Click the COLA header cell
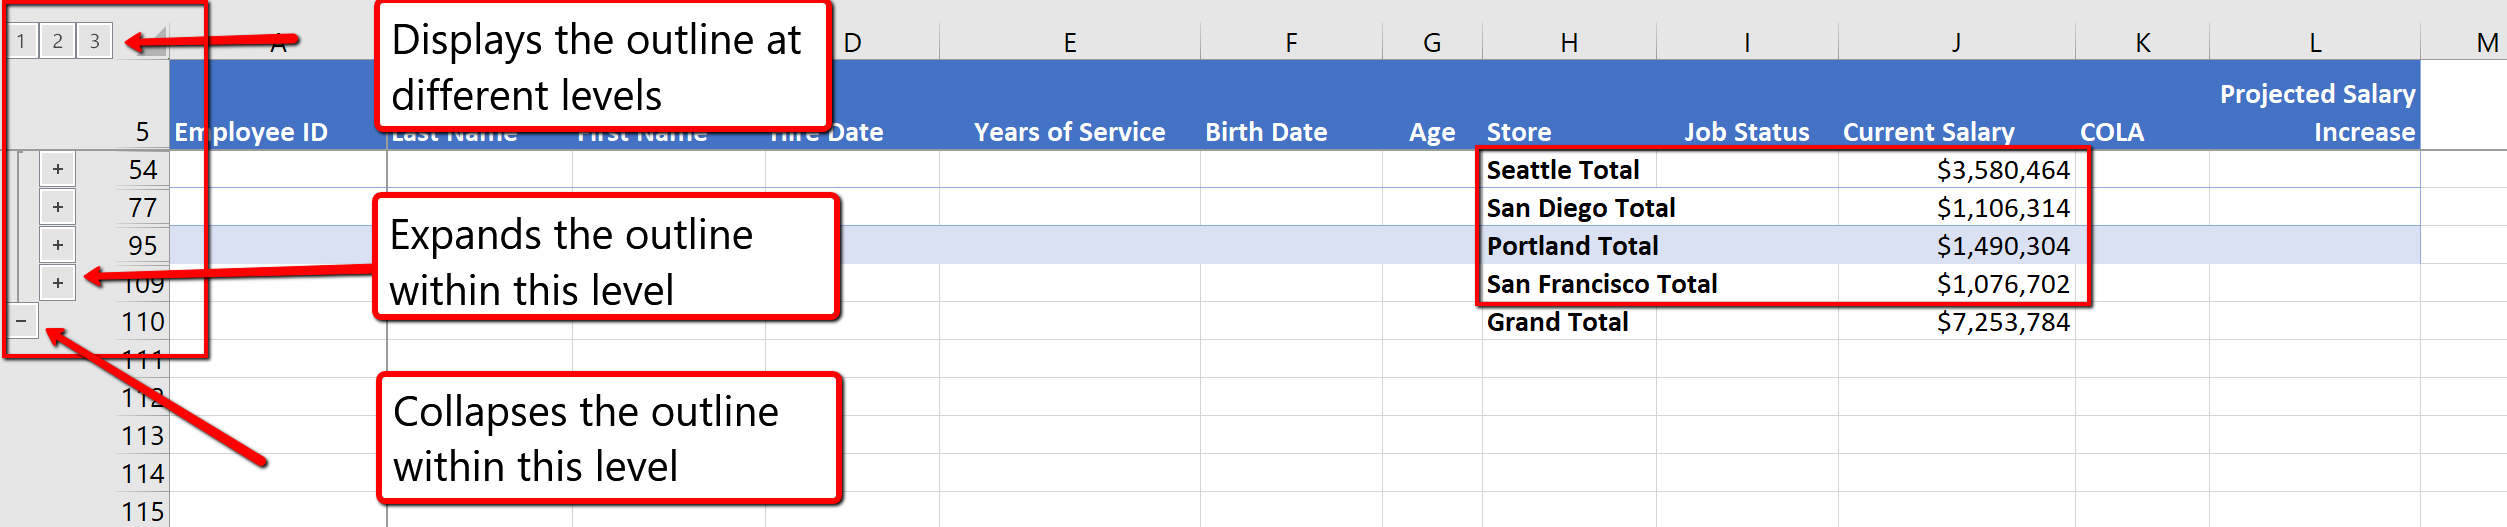This screenshot has width=2507, height=527. (2142, 105)
